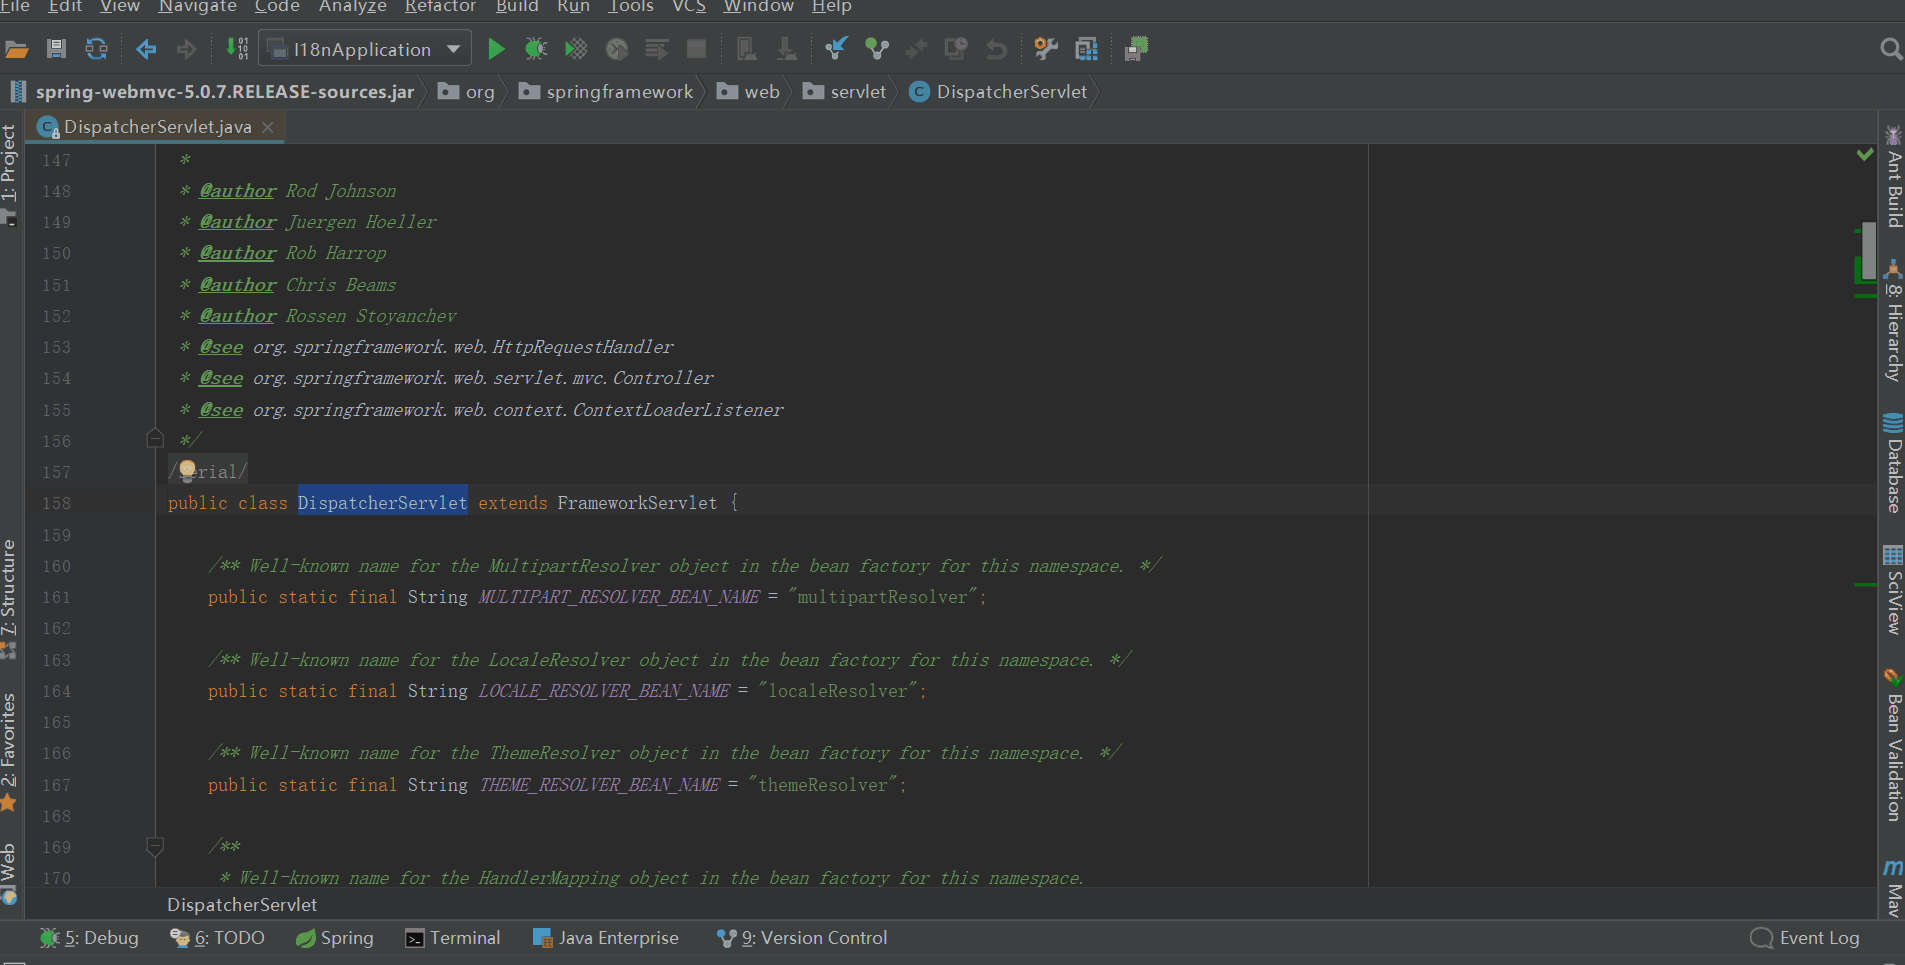Open the Project tool window
This screenshot has width=1905, height=965.
point(9,175)
